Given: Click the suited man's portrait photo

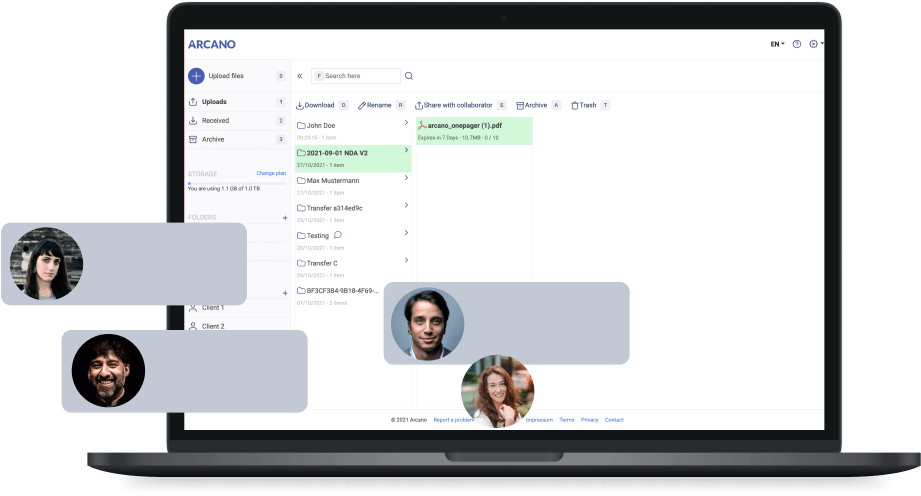Looking at the screenshot, I should coord(428,323).
